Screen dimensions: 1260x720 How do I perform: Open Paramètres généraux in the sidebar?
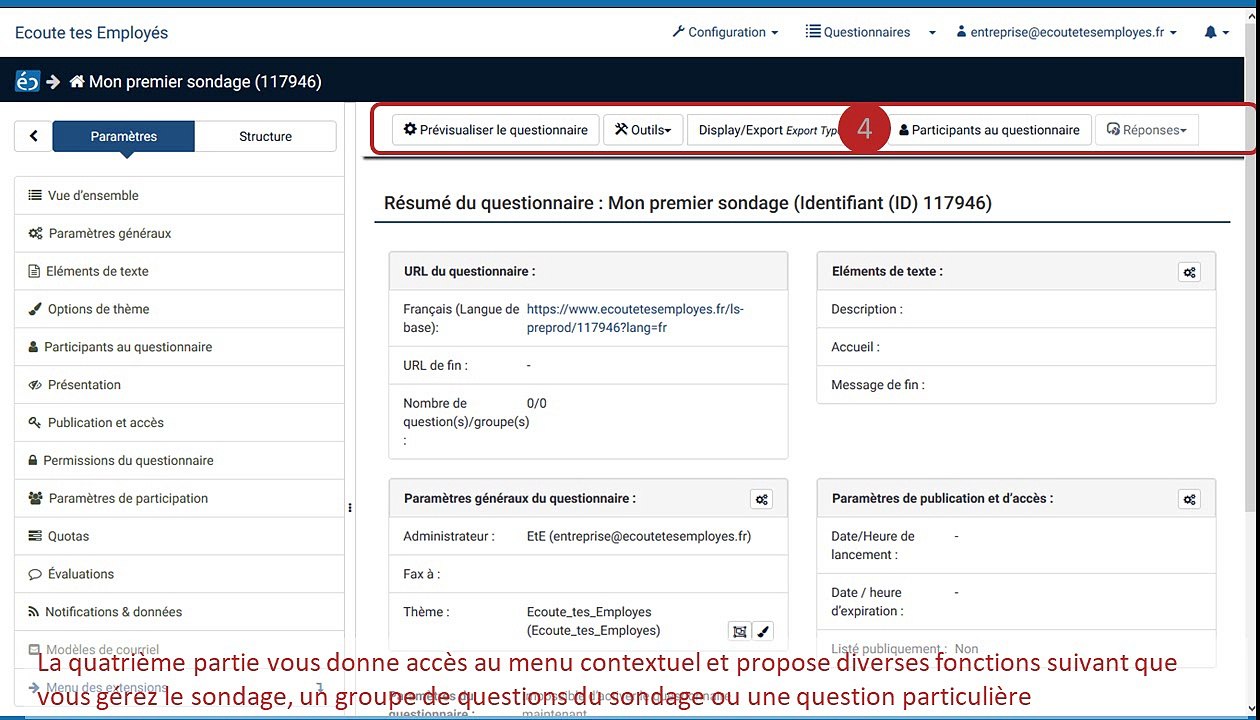tap(179, 233)
